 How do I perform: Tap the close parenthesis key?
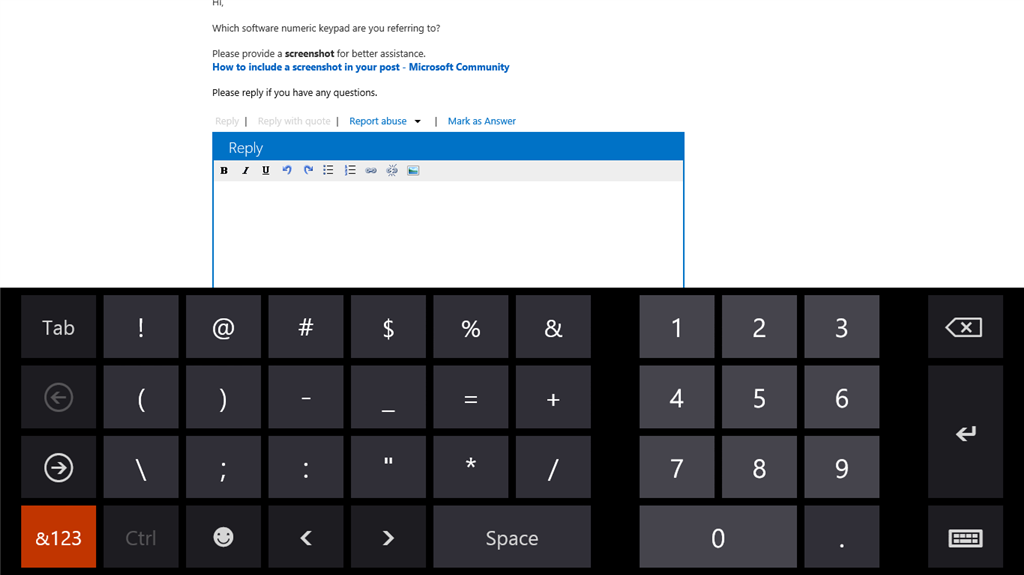pos(223,397)
